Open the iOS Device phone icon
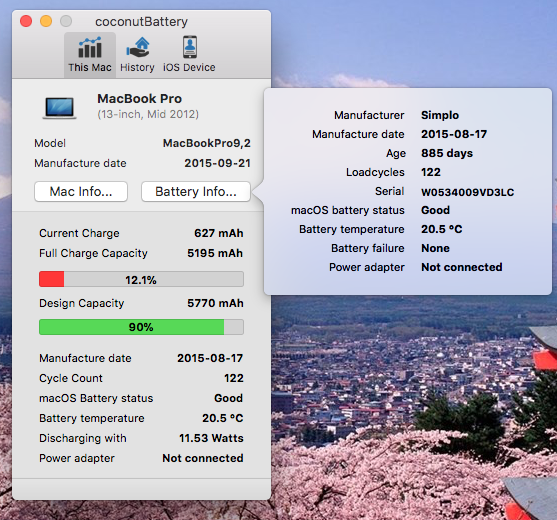Image resolution: width=557 pixels, height=520 pixels. 190,47
